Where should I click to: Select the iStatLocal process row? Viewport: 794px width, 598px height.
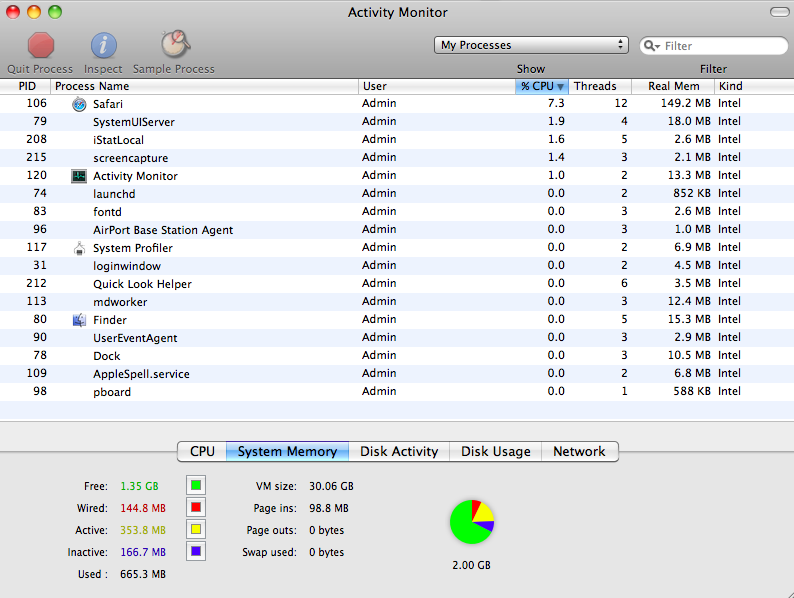pyautogui.click(x=397, y=140)
